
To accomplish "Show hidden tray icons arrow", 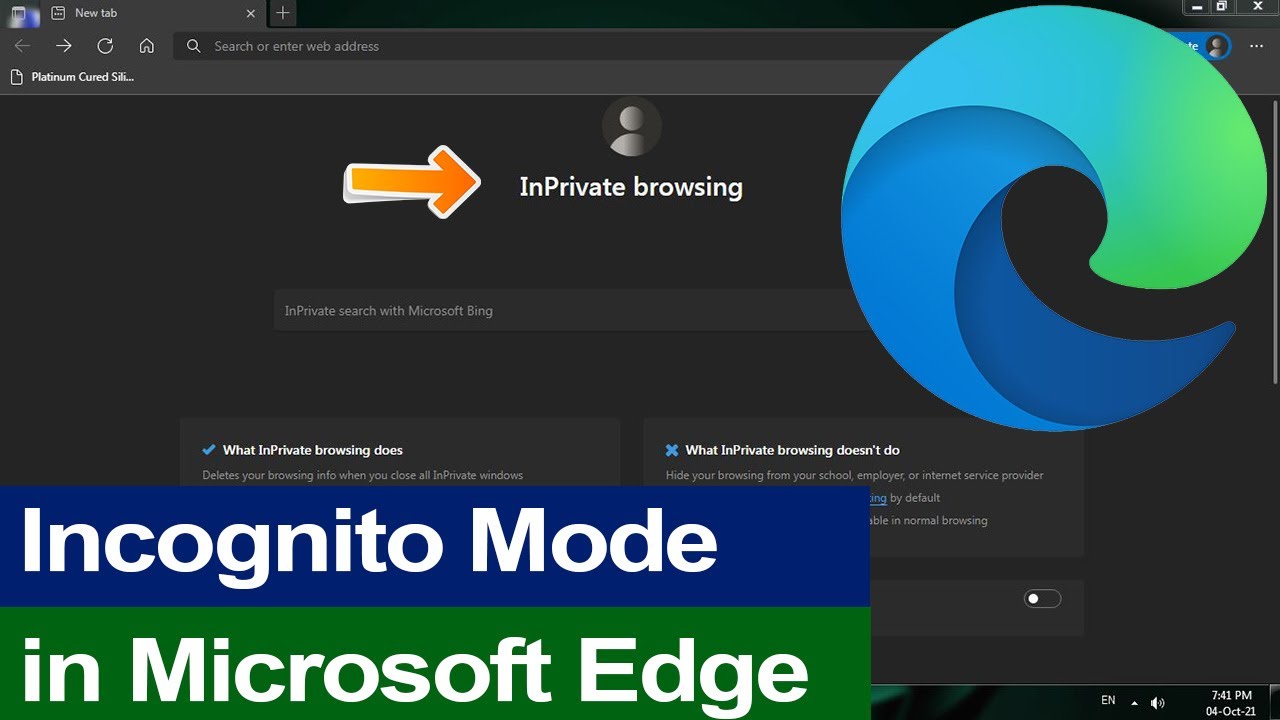I will [x=1134, y=701].
